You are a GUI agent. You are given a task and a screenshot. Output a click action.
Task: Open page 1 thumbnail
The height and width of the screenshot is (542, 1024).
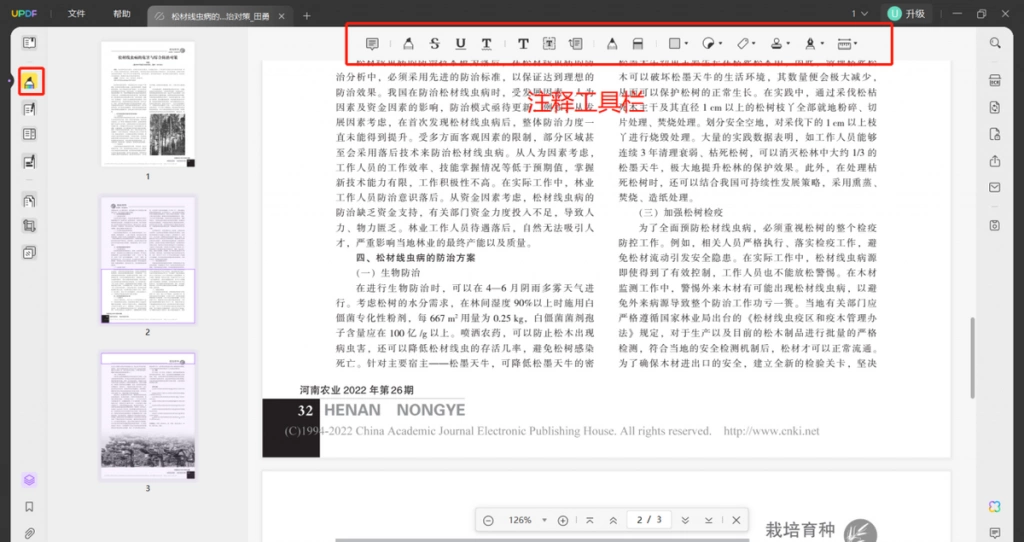point(148,104)
